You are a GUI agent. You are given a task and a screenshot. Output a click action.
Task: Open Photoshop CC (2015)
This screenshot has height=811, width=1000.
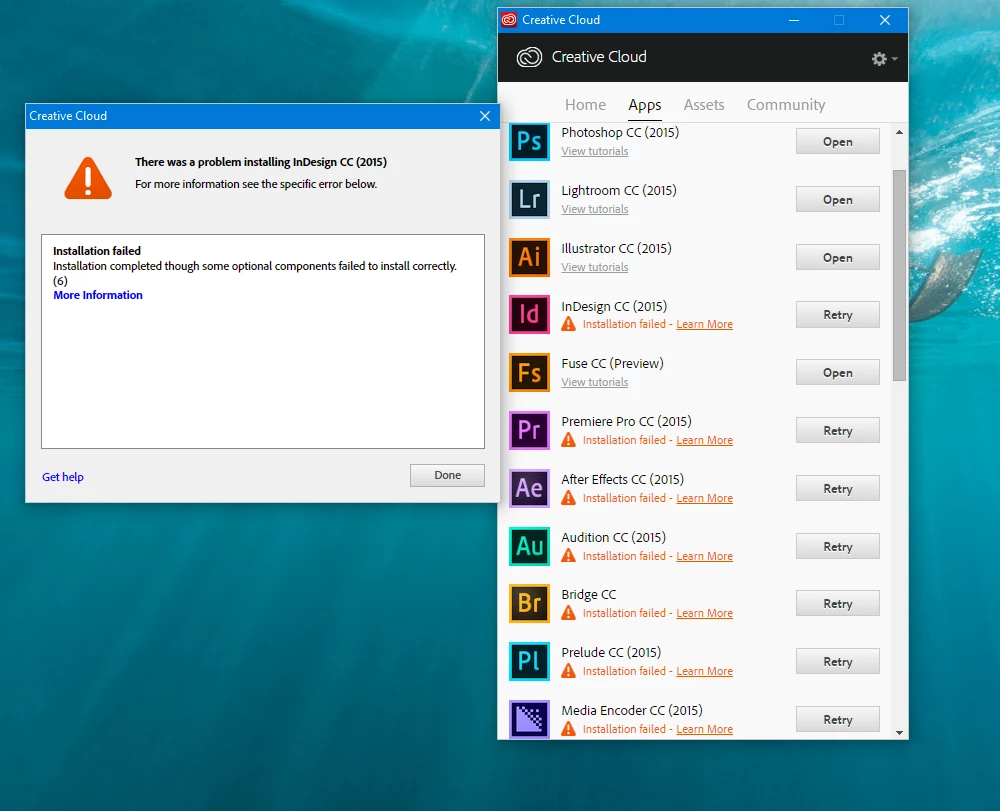click(x=837, y=142)
